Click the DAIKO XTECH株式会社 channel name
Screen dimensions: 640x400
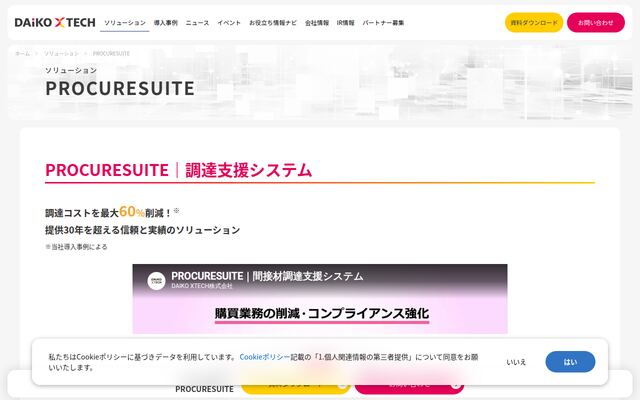[202, 286]
